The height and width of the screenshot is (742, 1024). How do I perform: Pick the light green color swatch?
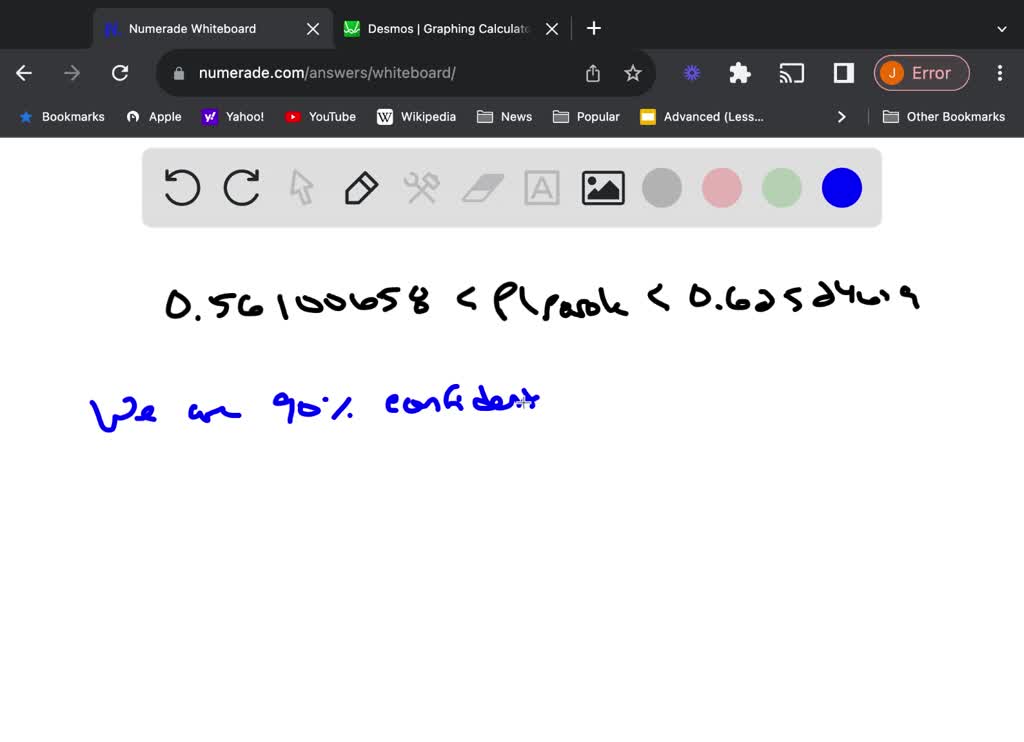(782, 188)
